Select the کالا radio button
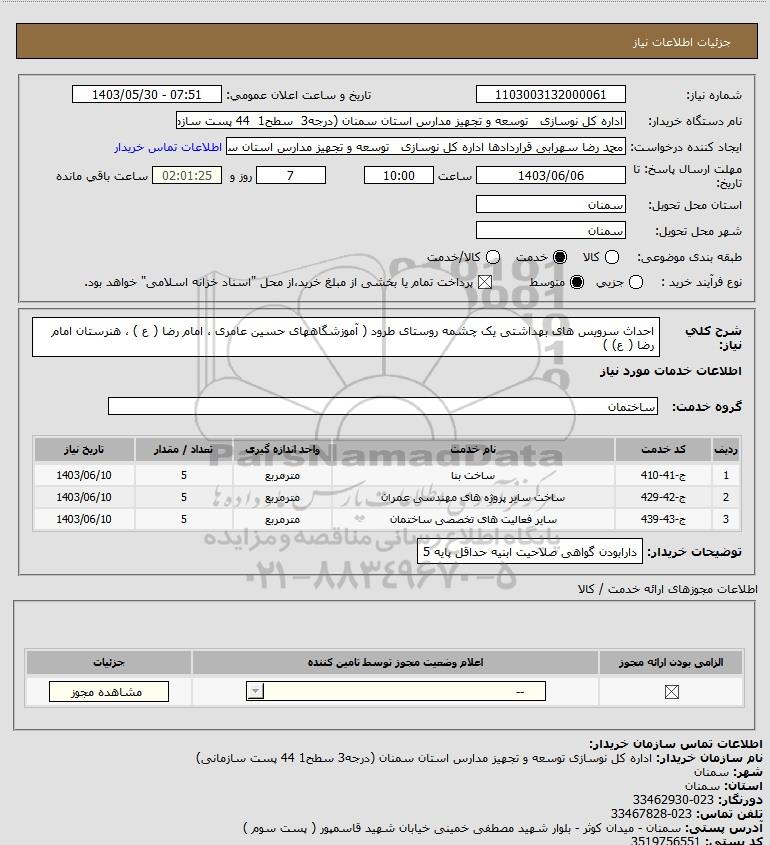 tap(612, 257)
